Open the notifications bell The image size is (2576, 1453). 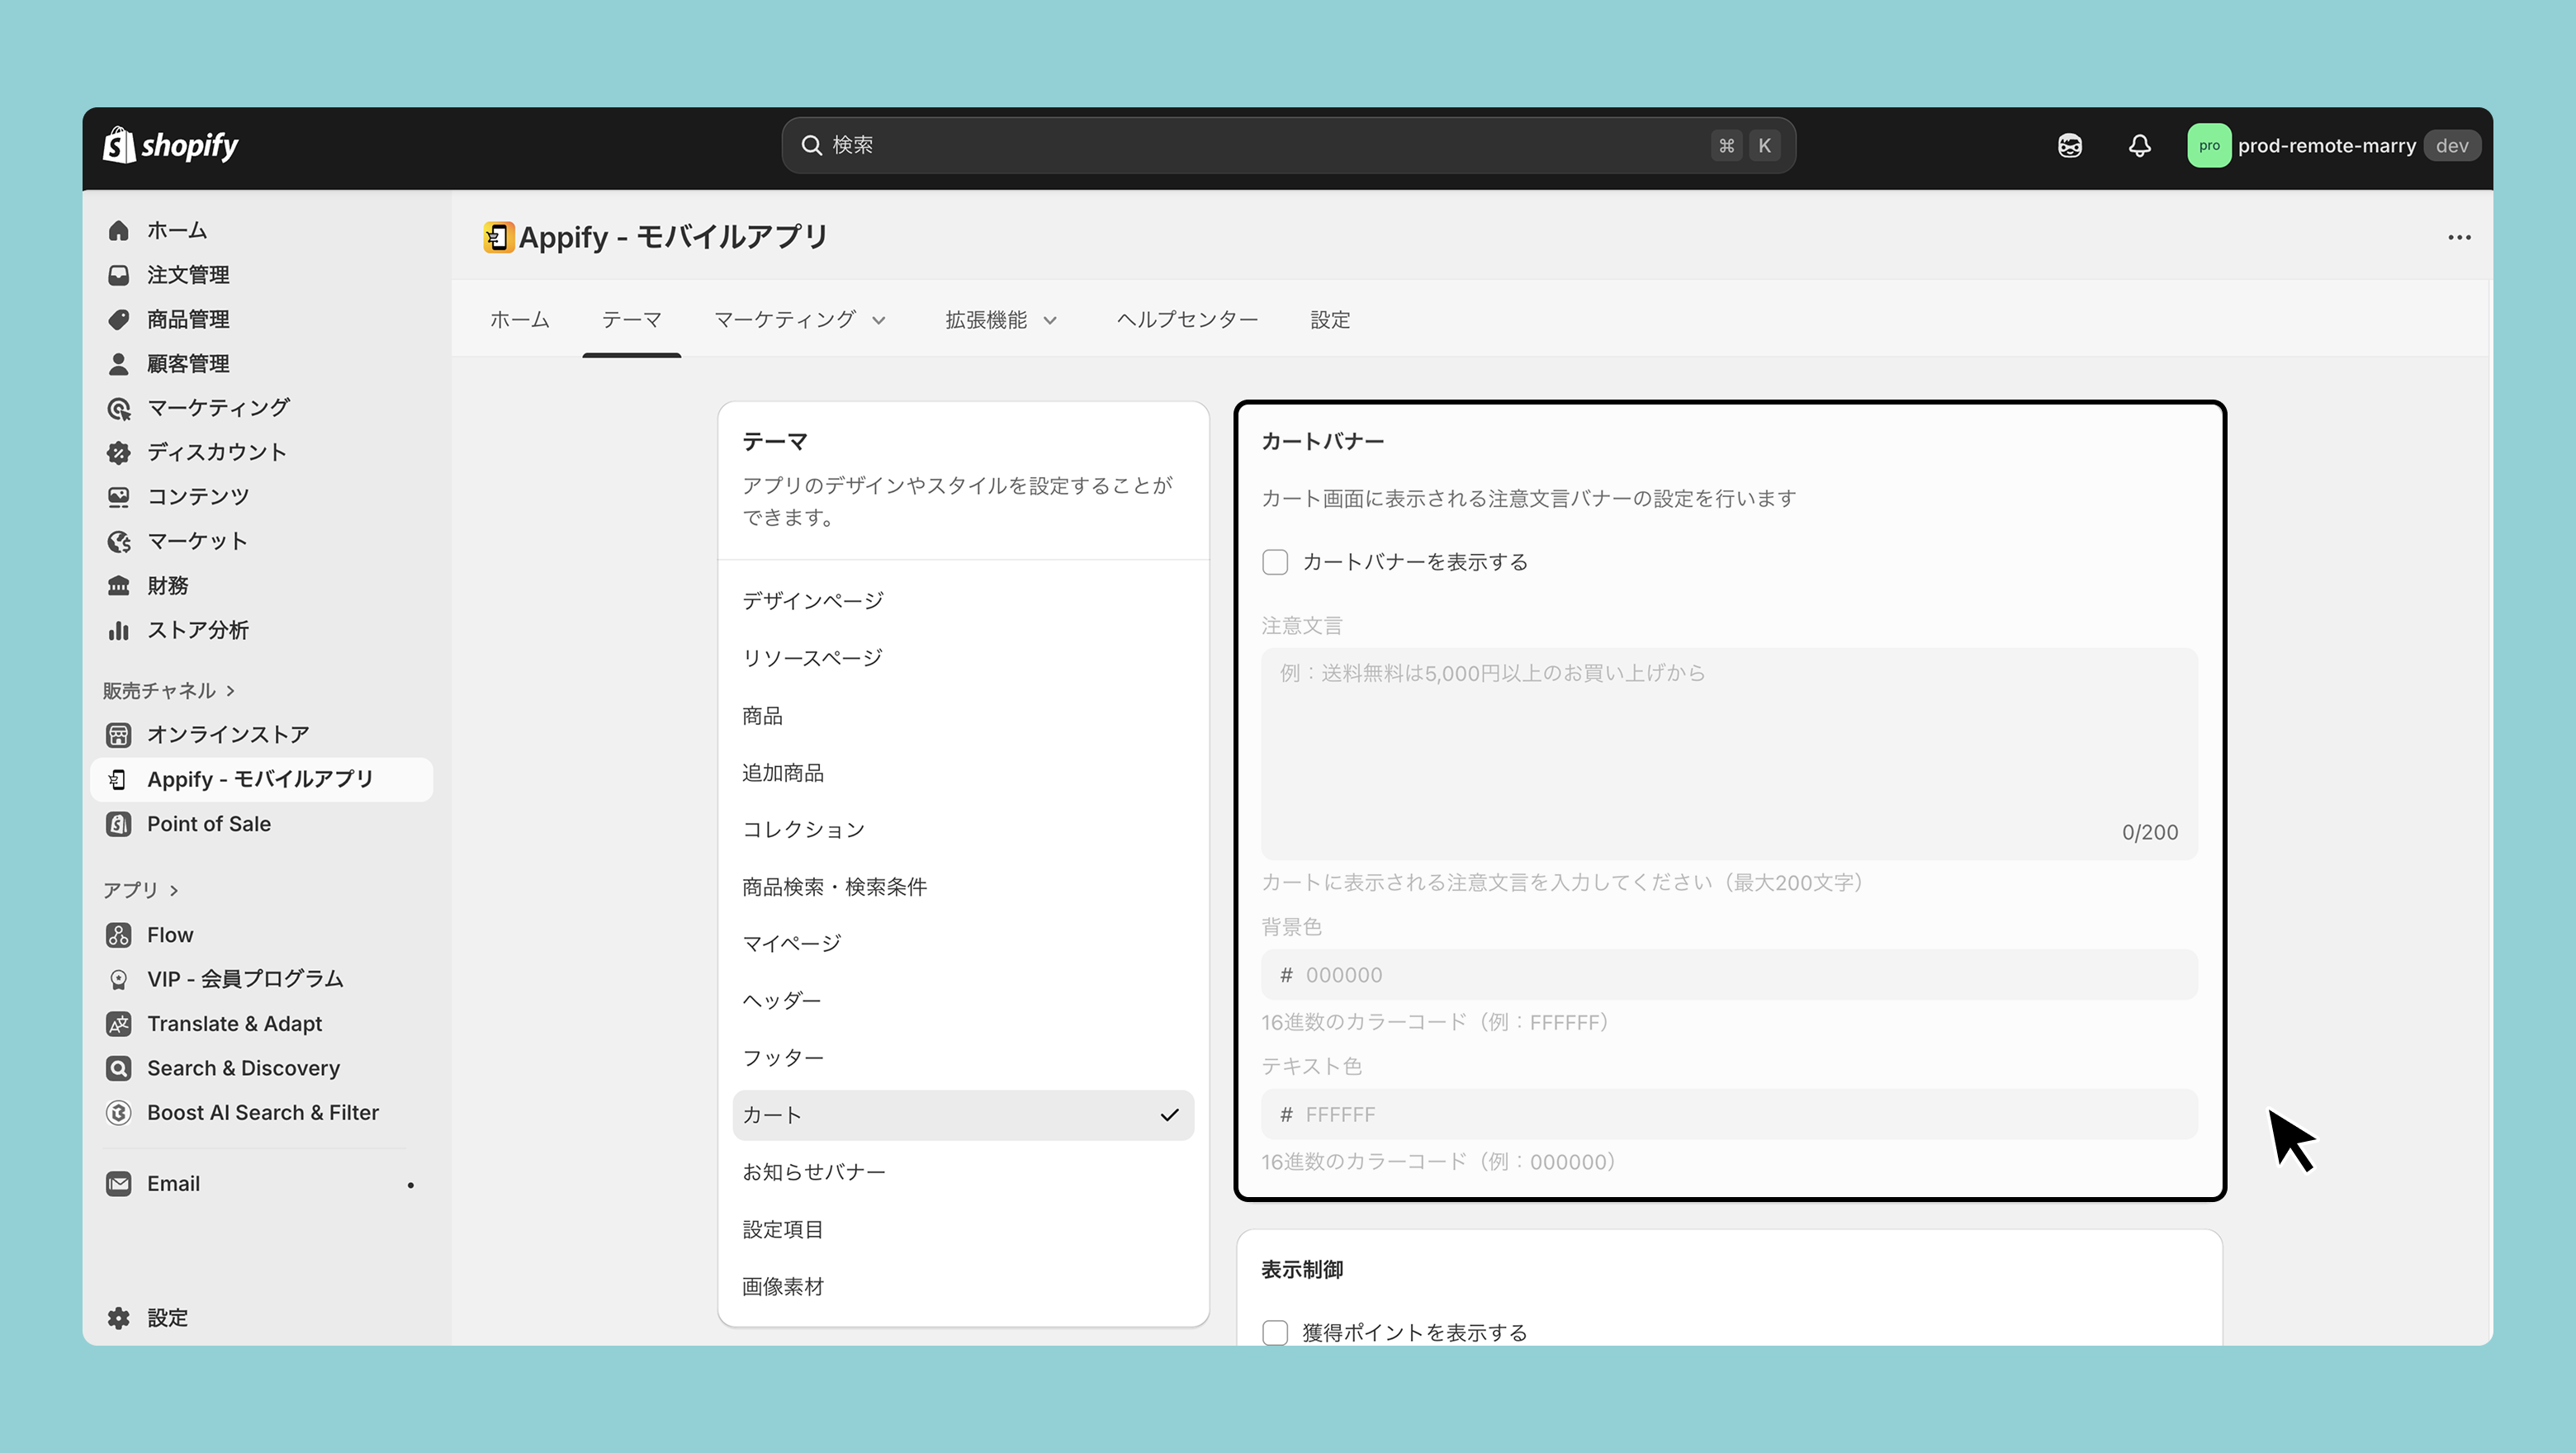(x=2139, y=146)
